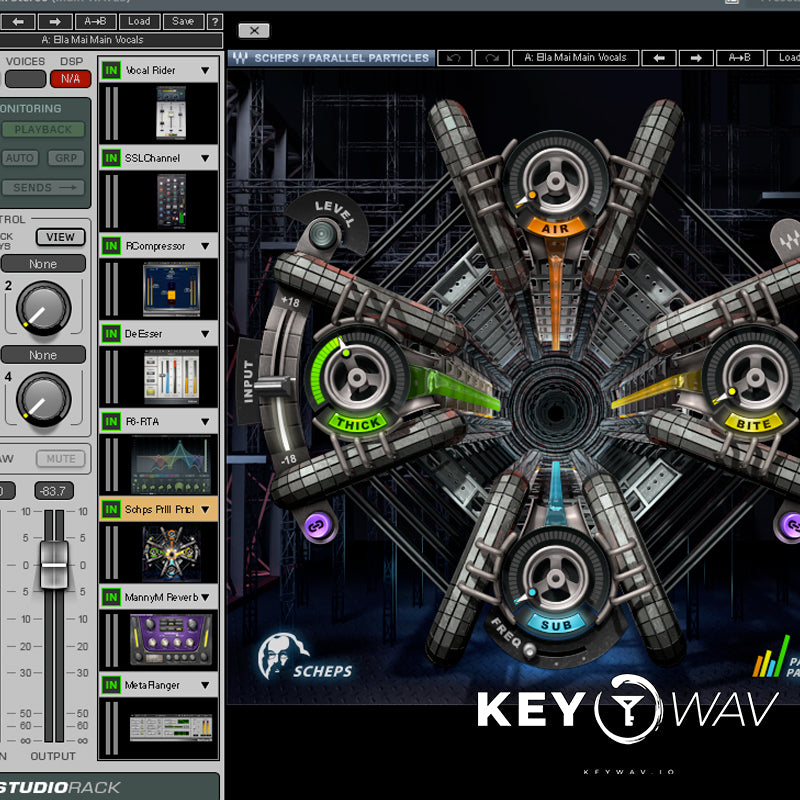The image size is (800, 800).
Task: Open the Vocal Rider slot dropdown arrow
Action: coord(205,70)
